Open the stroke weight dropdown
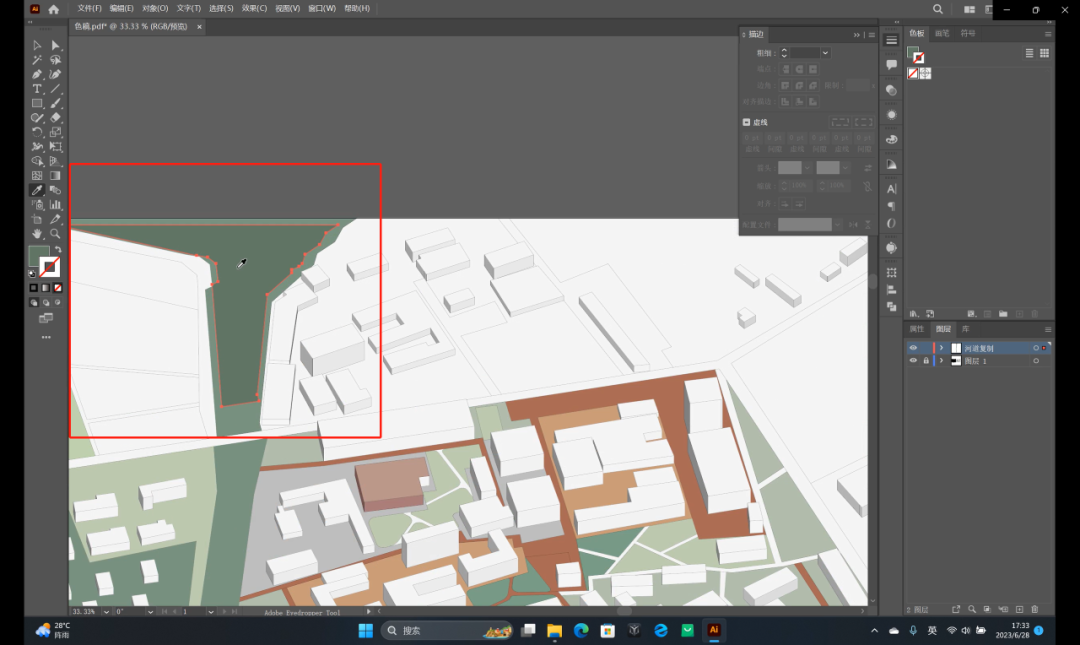The height and width of the screenshot is (645, 1080). click(x=825, y=53)
